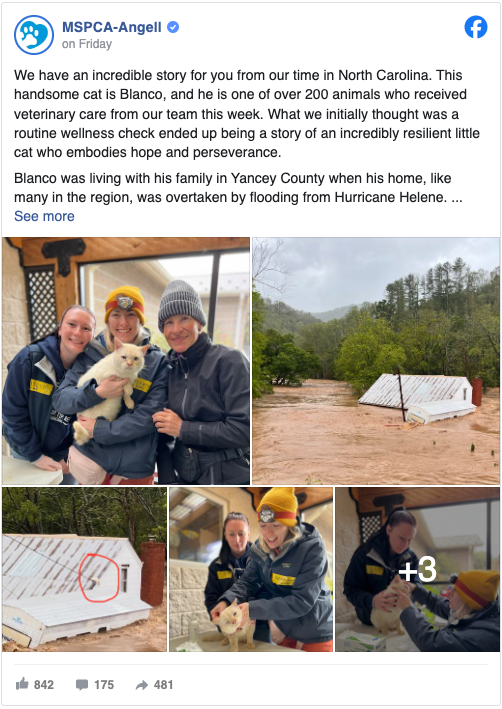Open photo of vet examining white cat
This screenshot has height=709, width=502.
[x=251, y=569]
